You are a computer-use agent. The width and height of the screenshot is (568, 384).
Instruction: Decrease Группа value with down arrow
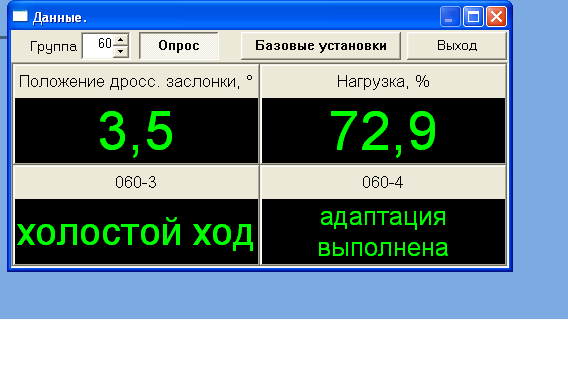[x=121, y=51]
